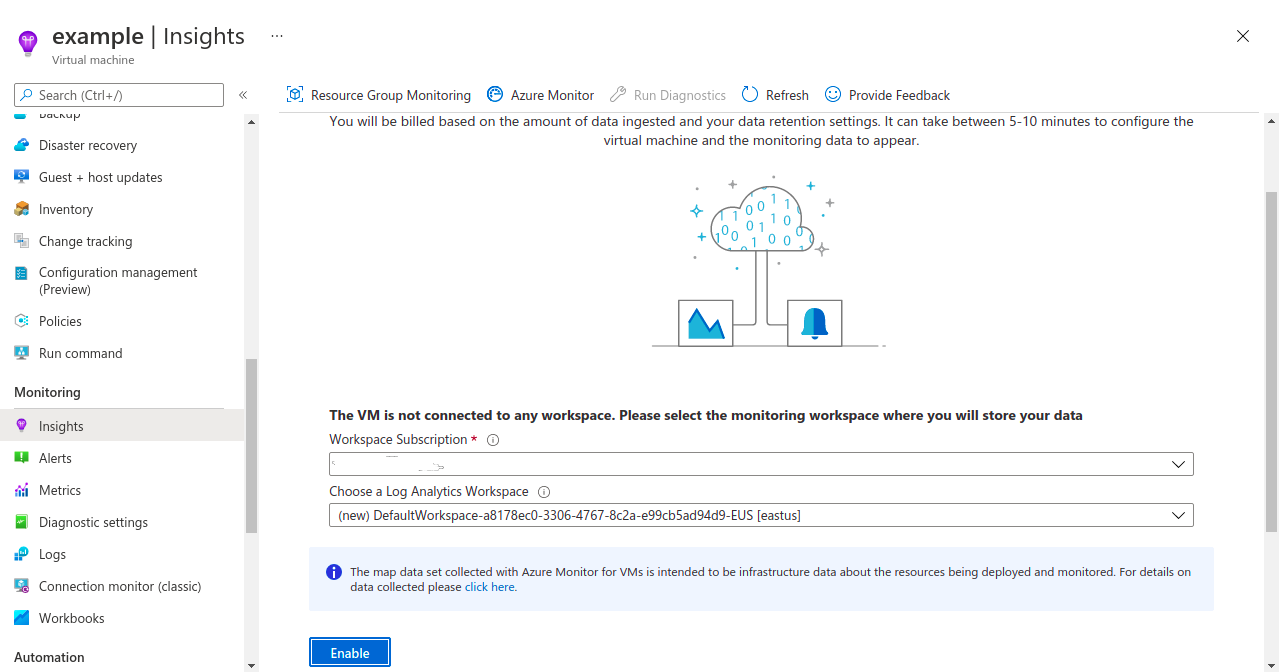Click the main content vertical scrollbar thumb
1279x672 pixels.
pos(1272,360)
